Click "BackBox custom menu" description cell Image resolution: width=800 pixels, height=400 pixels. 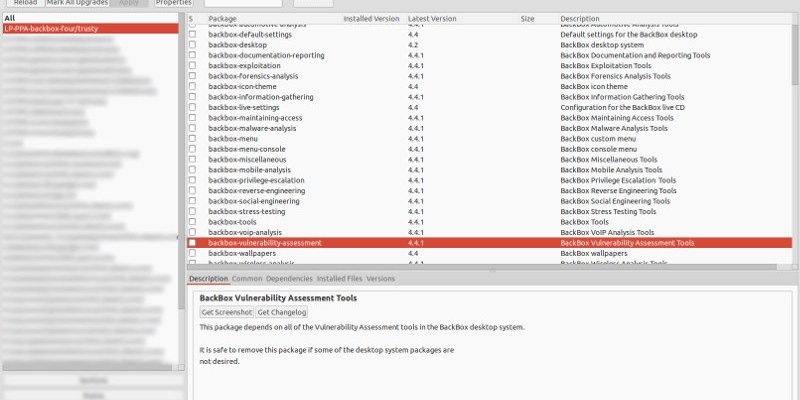[x=598, y=139]
